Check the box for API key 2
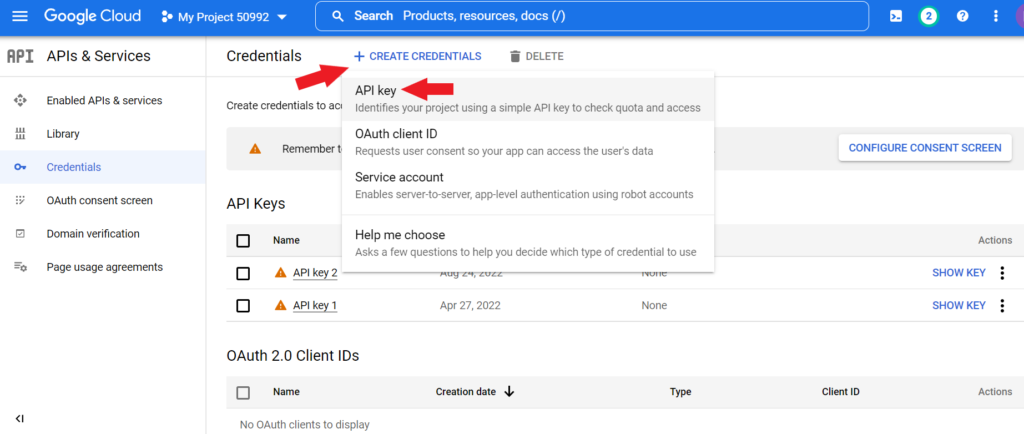The image size is (1024, 434). (x=243, y=273)
